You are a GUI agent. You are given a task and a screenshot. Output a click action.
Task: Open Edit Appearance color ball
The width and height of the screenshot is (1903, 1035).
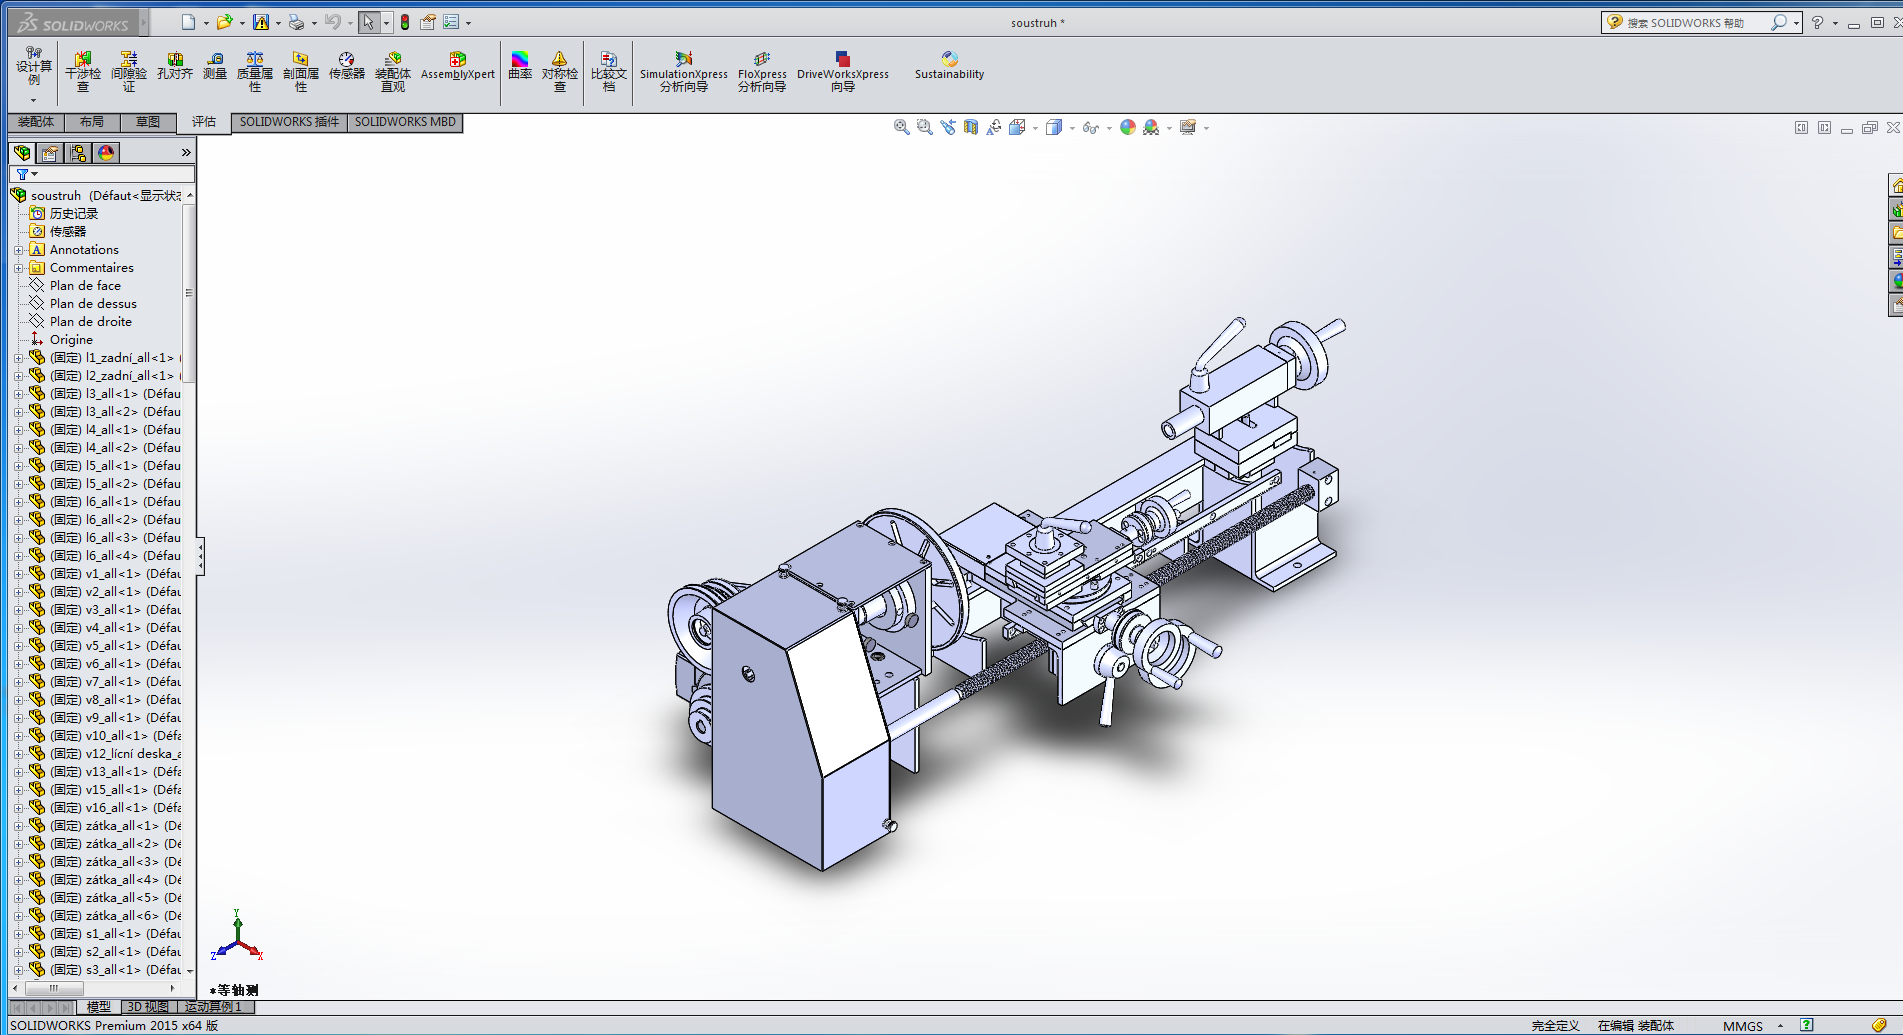pos(1127,127)
